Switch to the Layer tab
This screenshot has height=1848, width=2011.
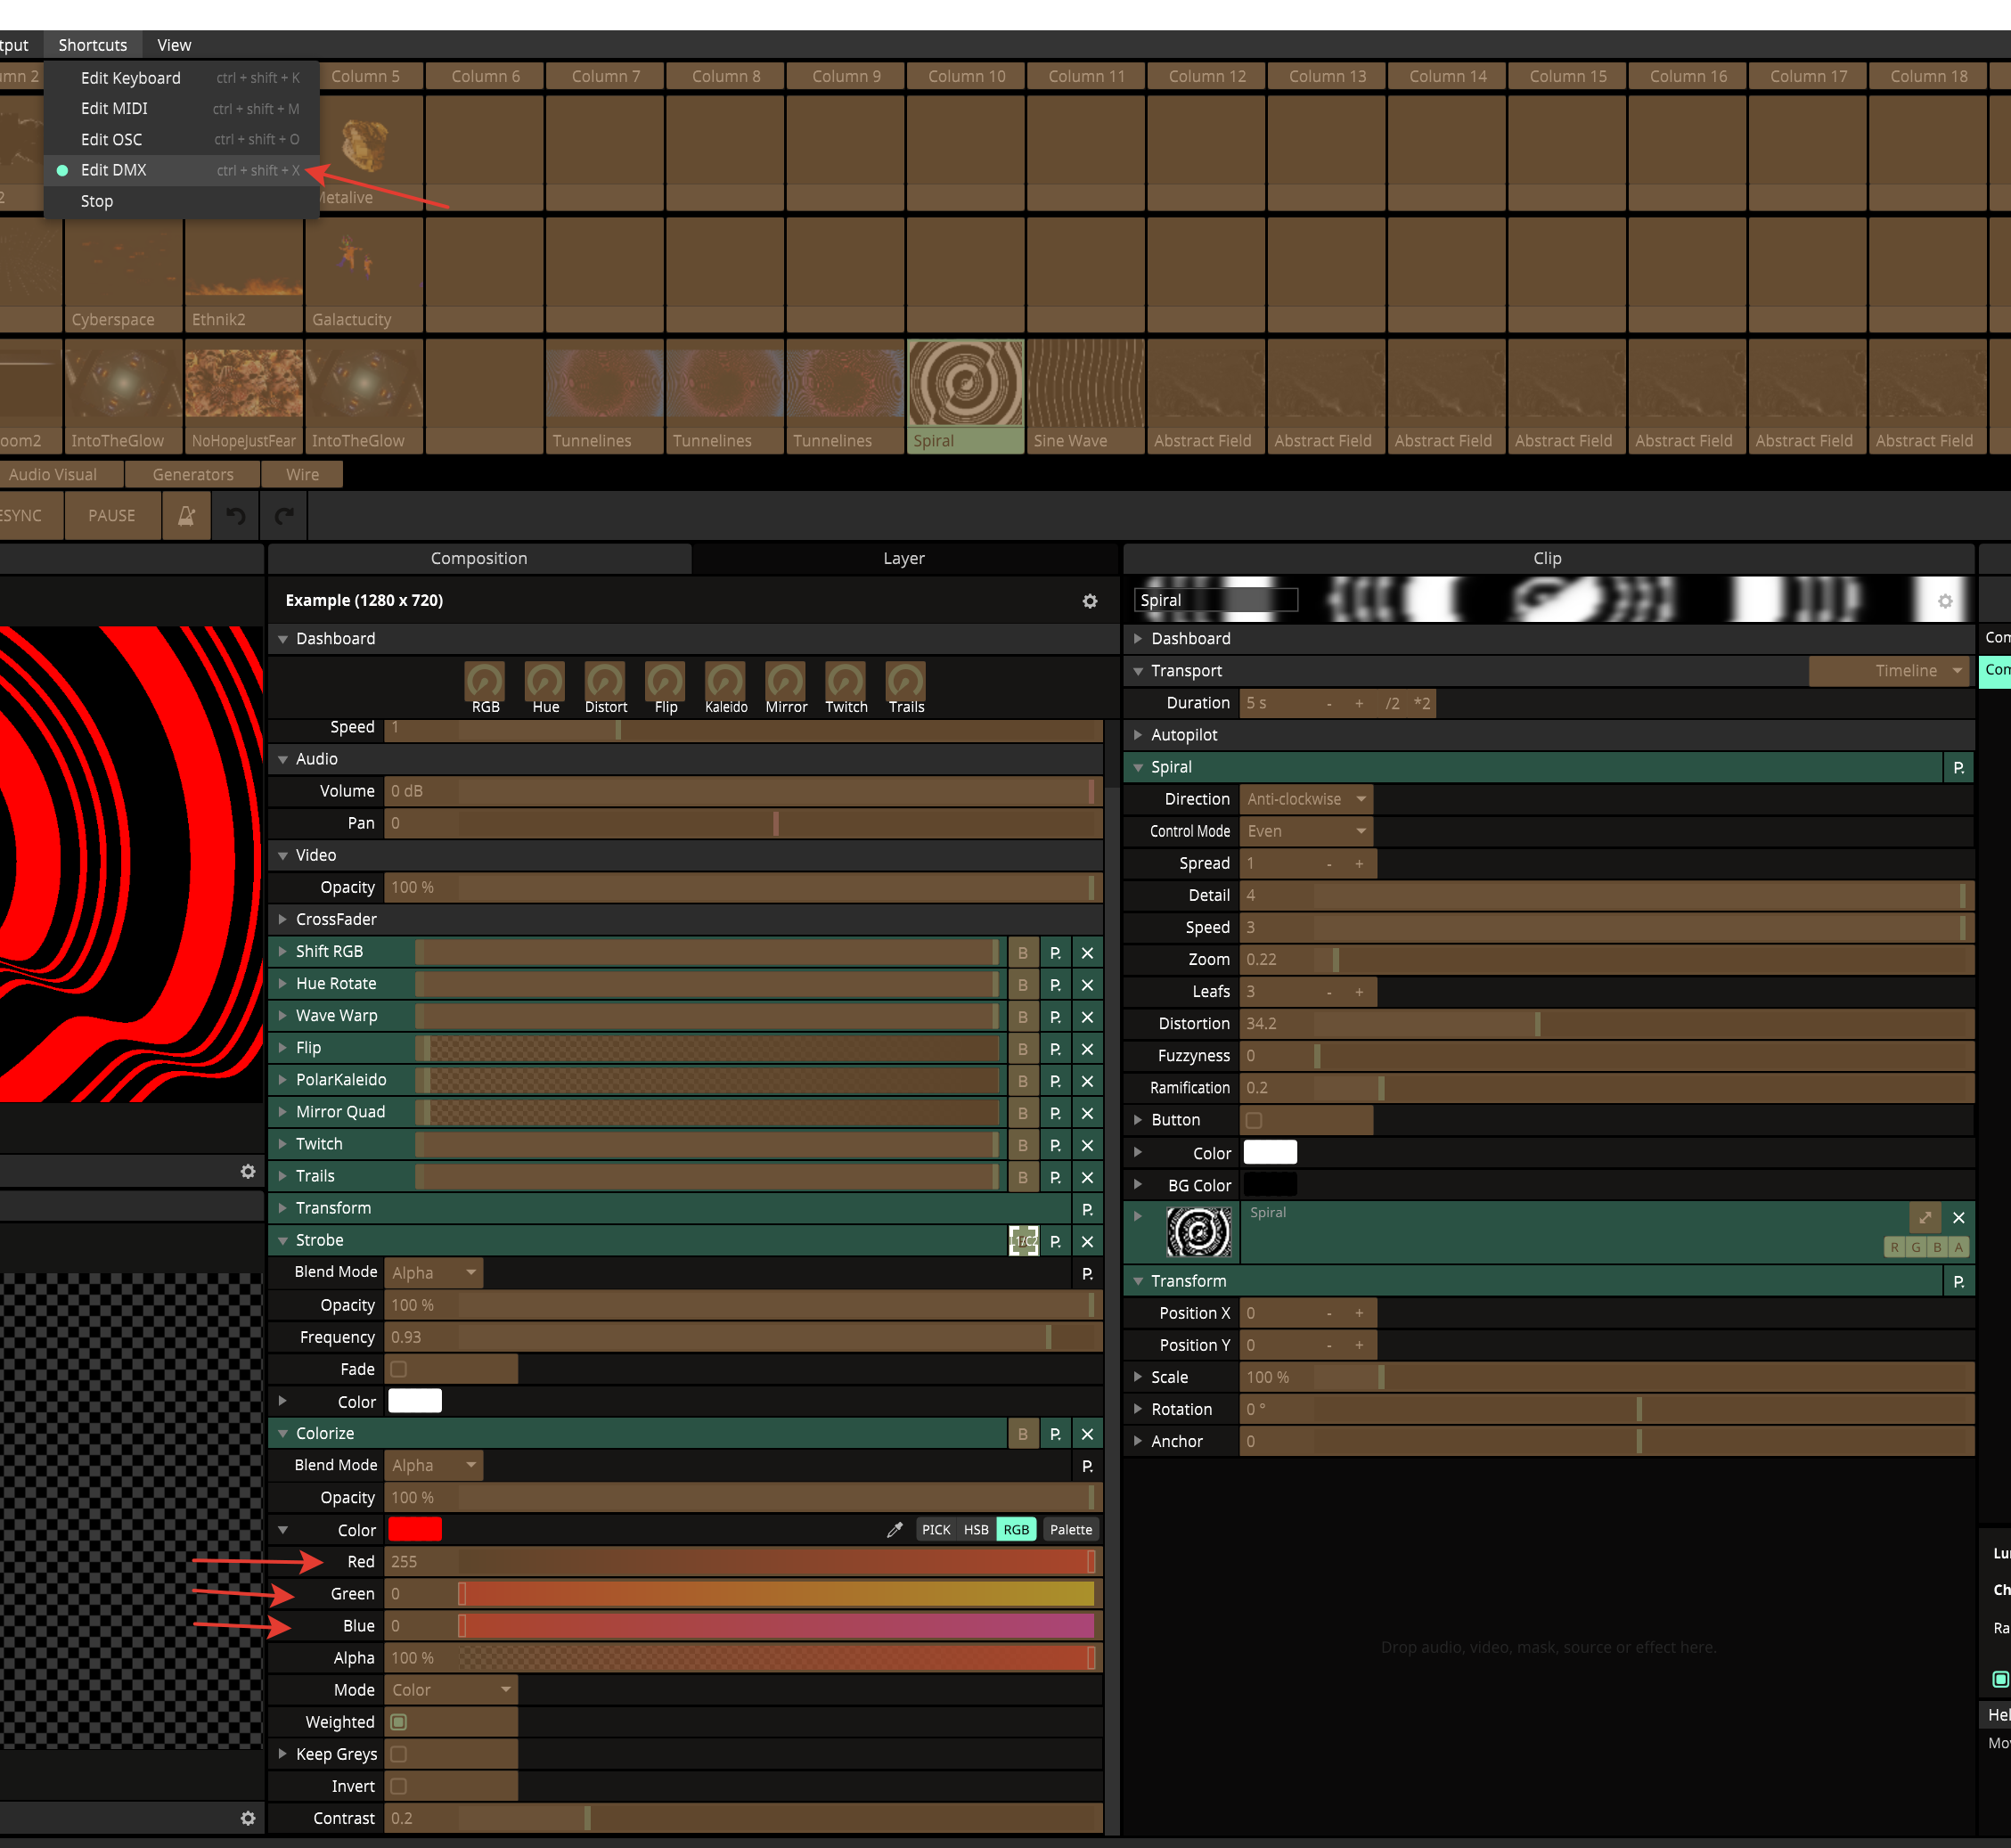[904, 558]
